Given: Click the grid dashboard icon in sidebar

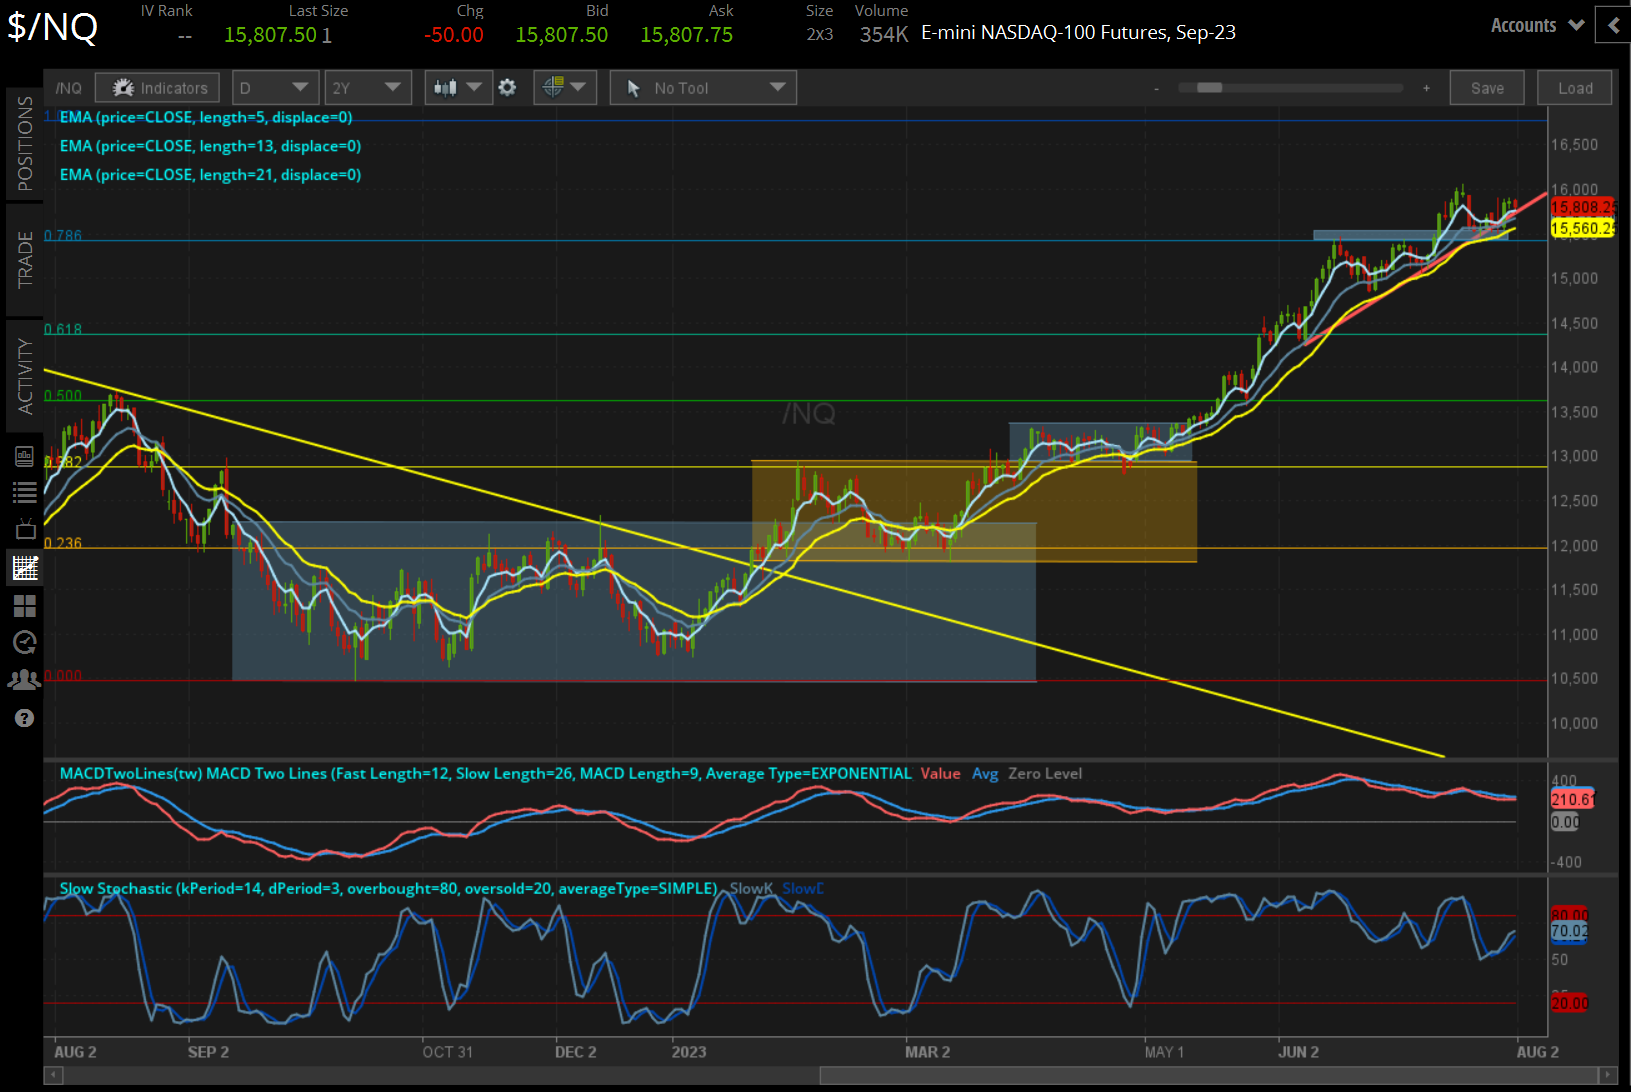Looking at the screenshot, I should coord(25,605).
